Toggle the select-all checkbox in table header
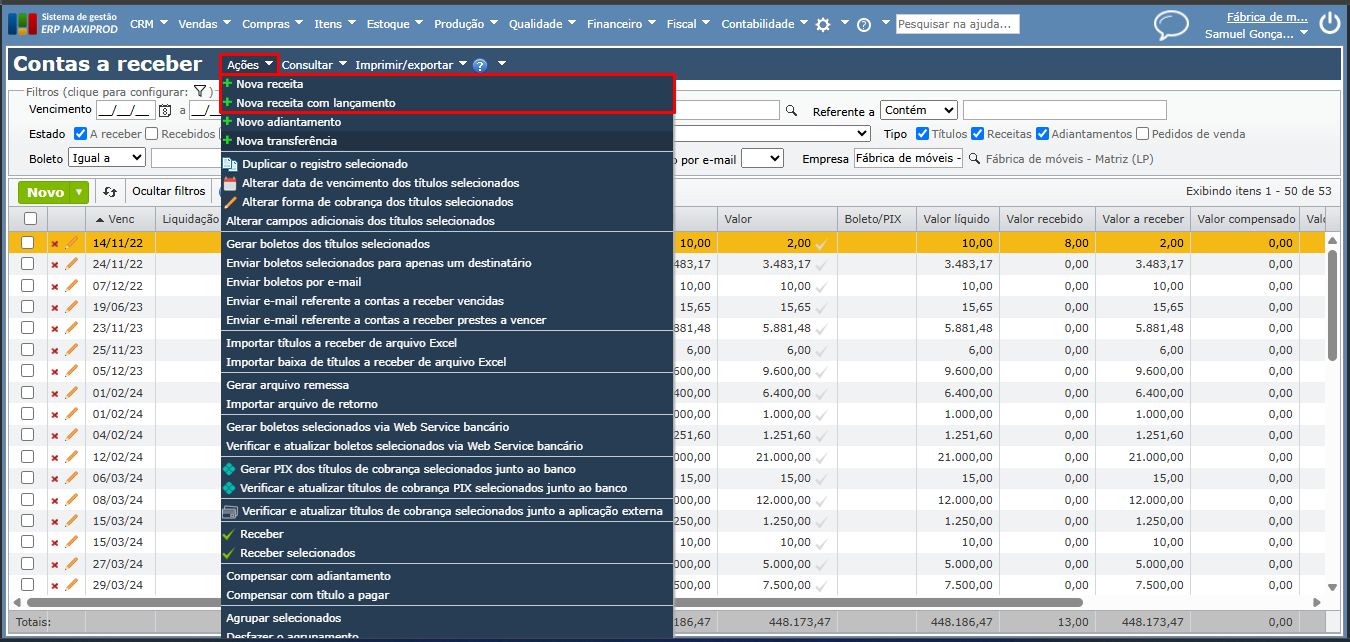The width and height of the screenshot is (1350, 642). pyautogui.click(x=30, y=219)
